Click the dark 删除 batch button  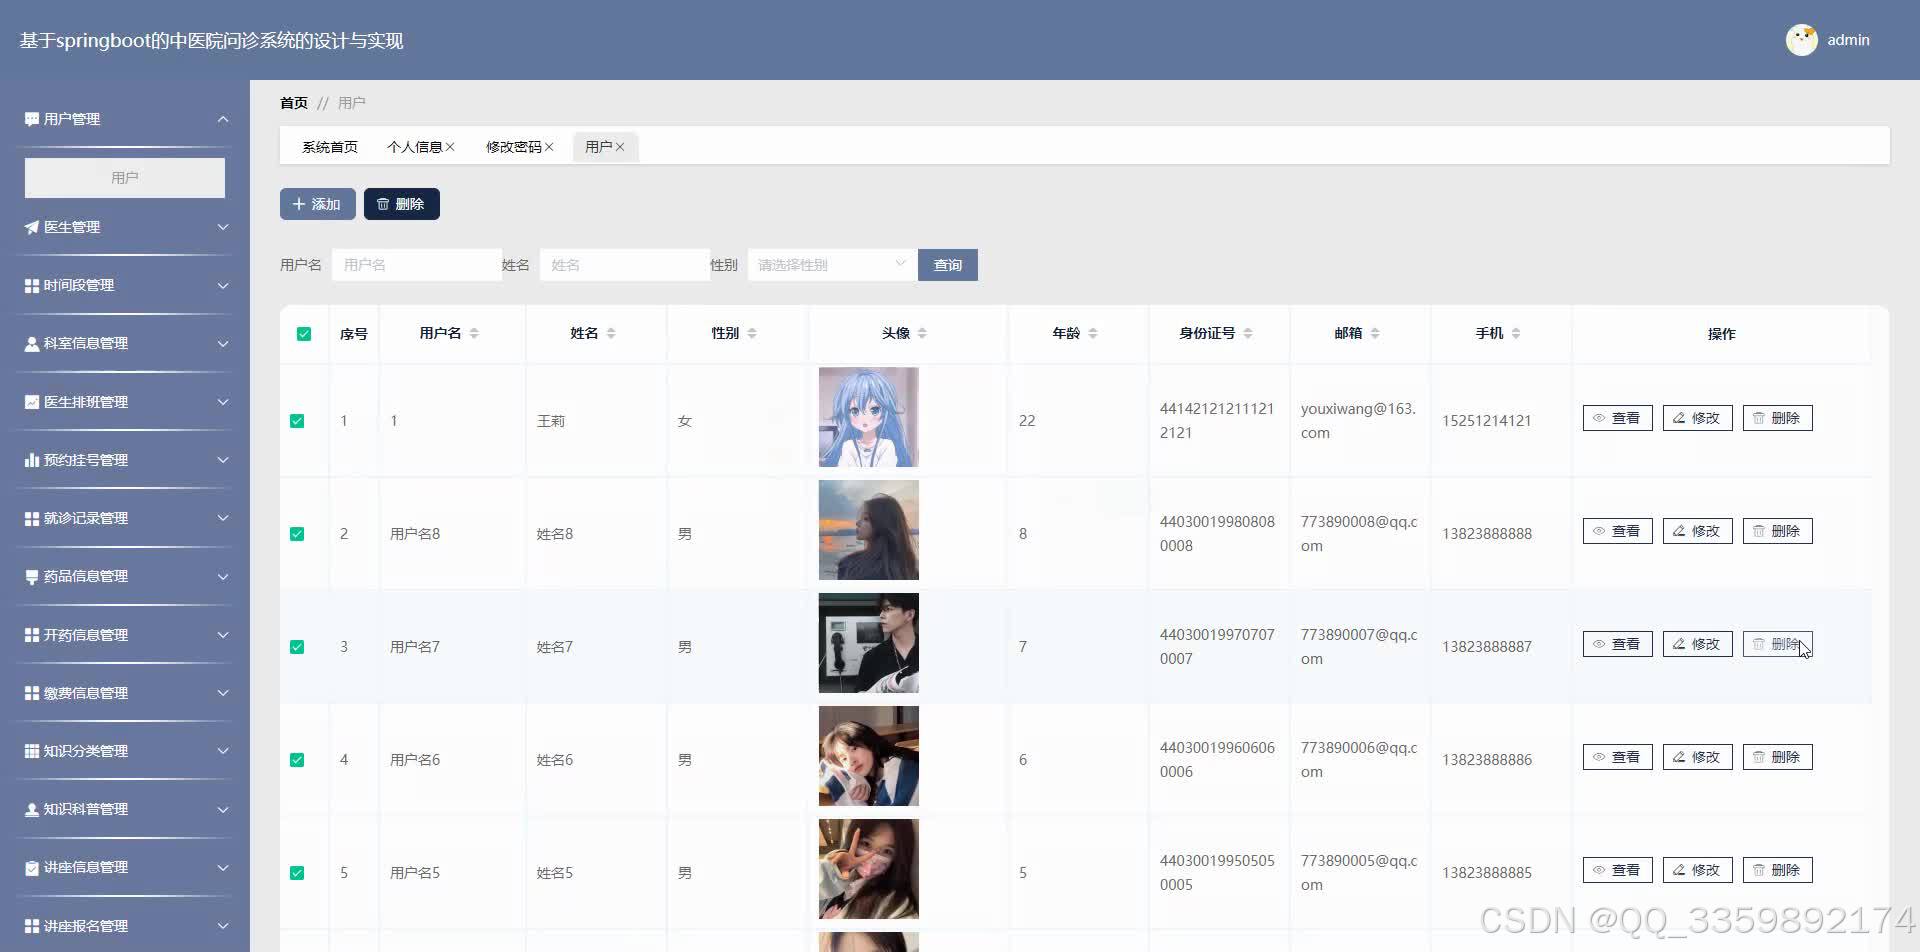(401, 204)
